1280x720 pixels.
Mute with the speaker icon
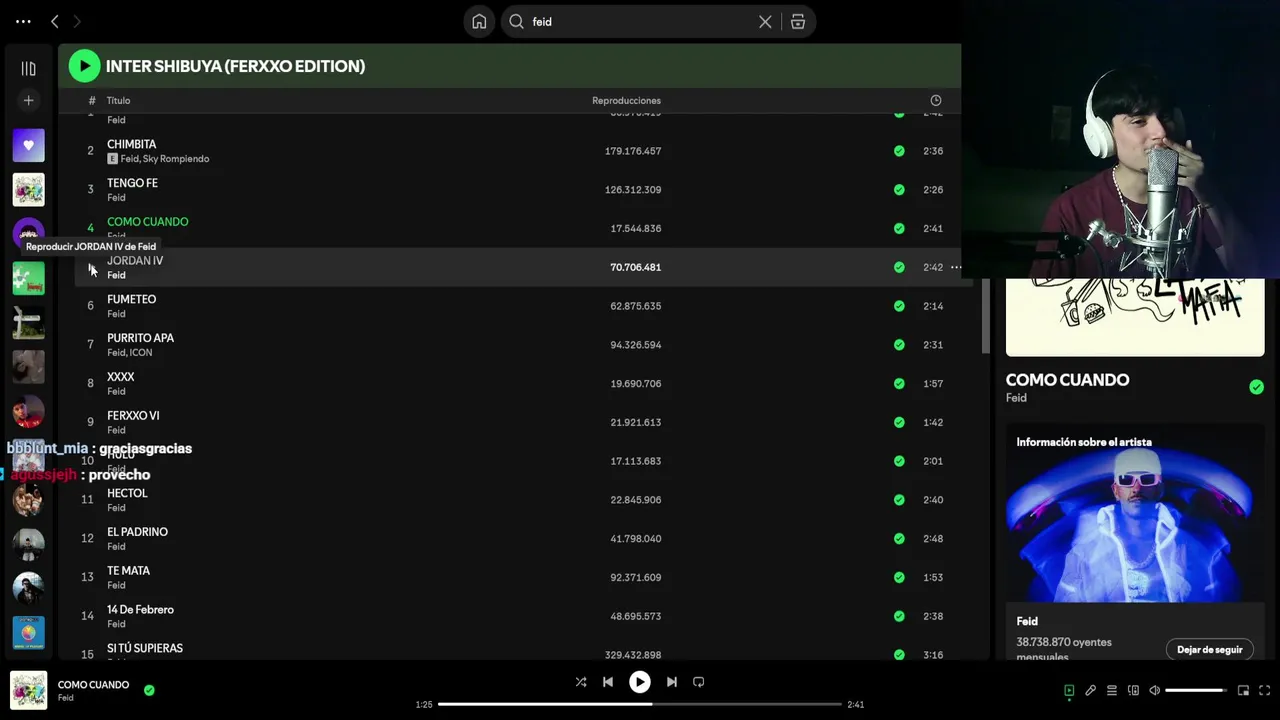point(1154,690)
